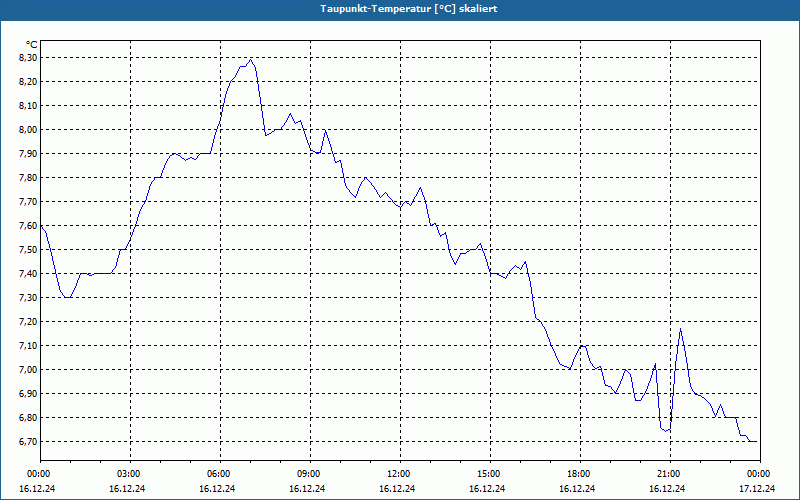
Task: Select the 06:00 time label
Action: click(x=220, y=474)
